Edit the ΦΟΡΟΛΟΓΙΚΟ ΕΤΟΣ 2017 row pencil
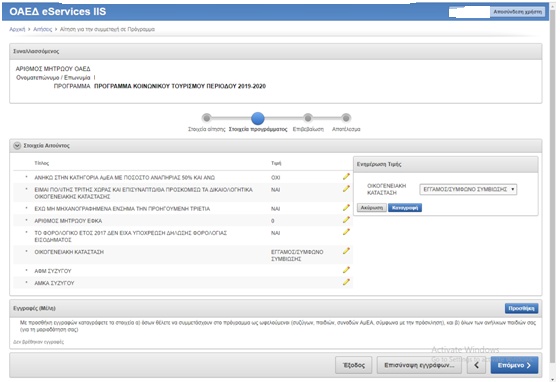Screen dimensions: 560x382 click(346, 232)
